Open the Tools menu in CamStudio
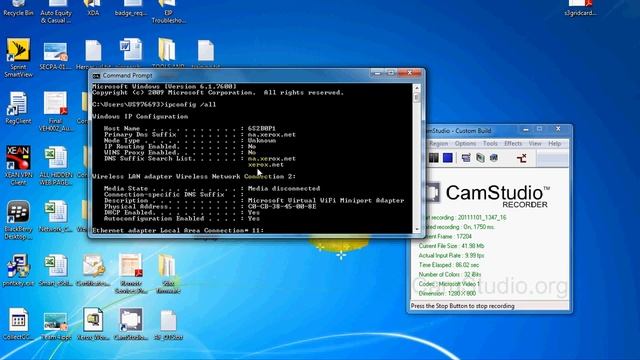The image size is (640, 360). point(490,144)
